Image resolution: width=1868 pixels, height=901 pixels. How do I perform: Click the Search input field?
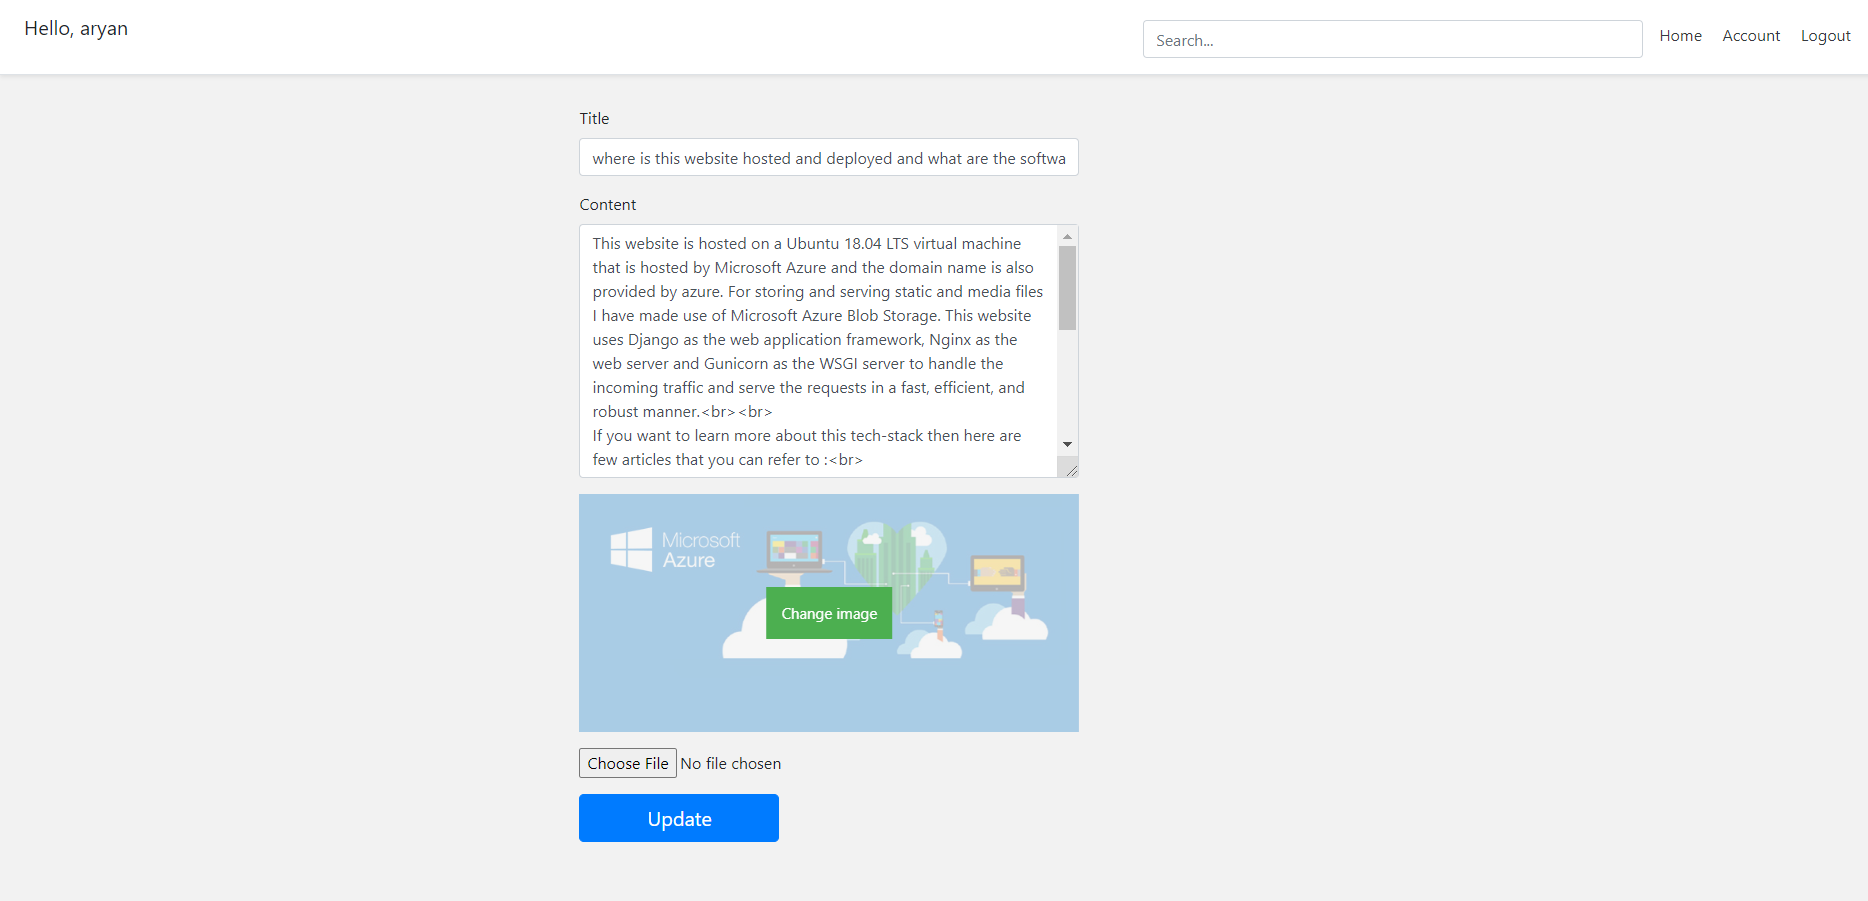pyautogui.click(x=1392, y=39)
